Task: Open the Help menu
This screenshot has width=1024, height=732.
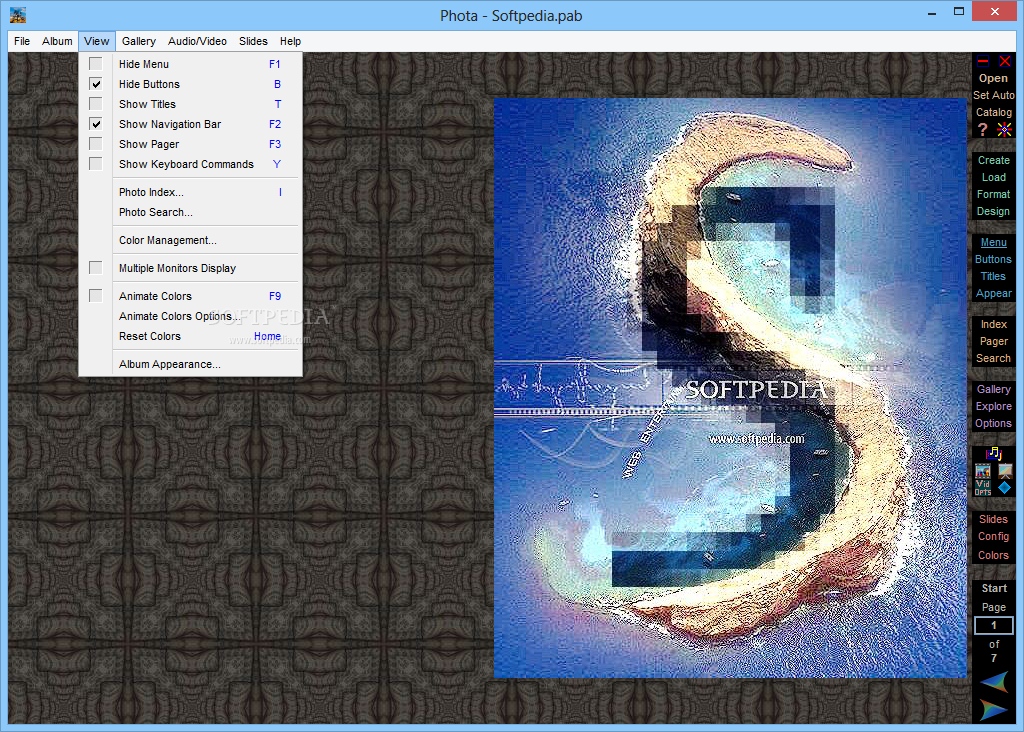Action: pos(290,41)
